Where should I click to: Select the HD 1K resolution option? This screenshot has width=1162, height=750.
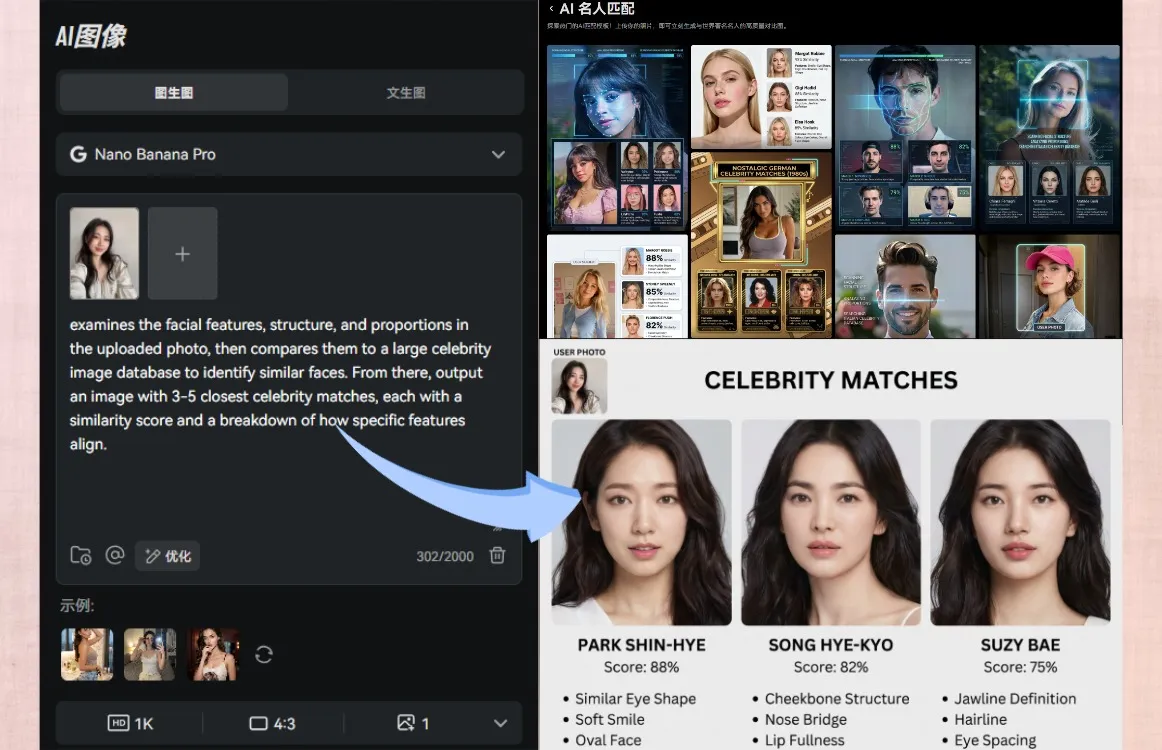pos(130,723)
